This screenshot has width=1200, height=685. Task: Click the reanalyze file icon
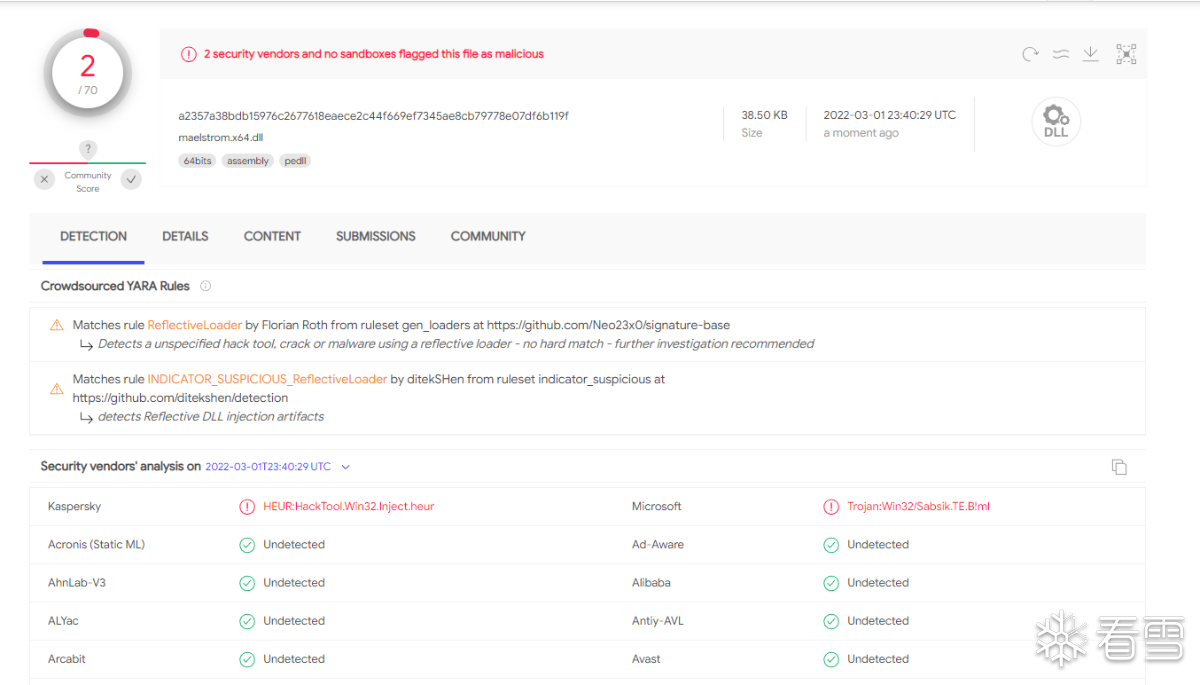pyautogui.click(x=1030, y=54)
